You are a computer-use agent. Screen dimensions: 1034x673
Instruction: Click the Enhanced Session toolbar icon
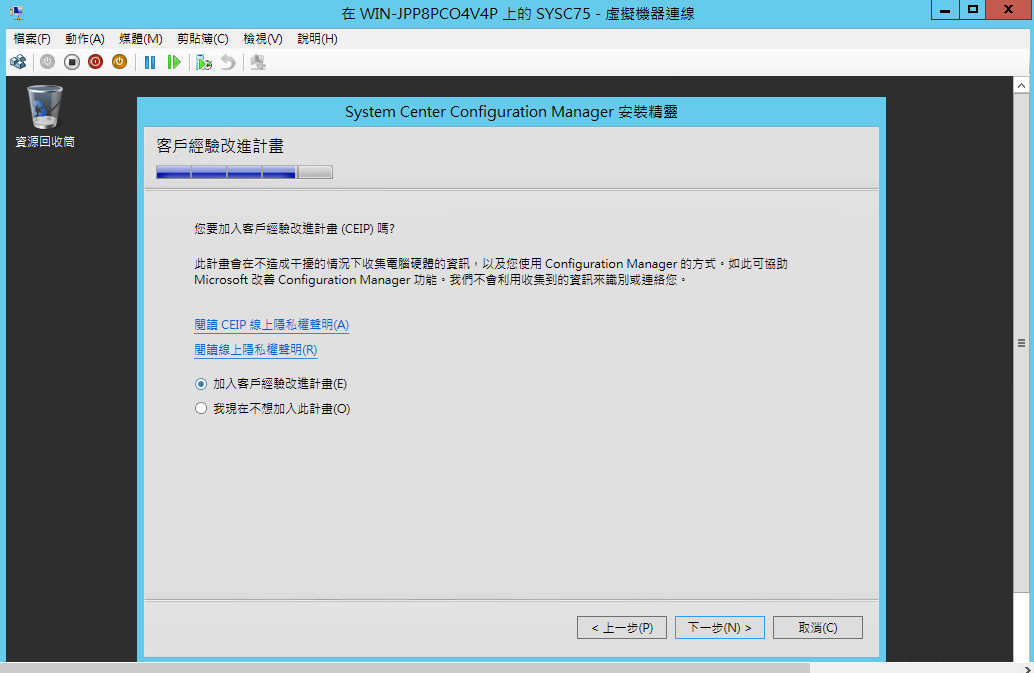click(x=258, y=63)
